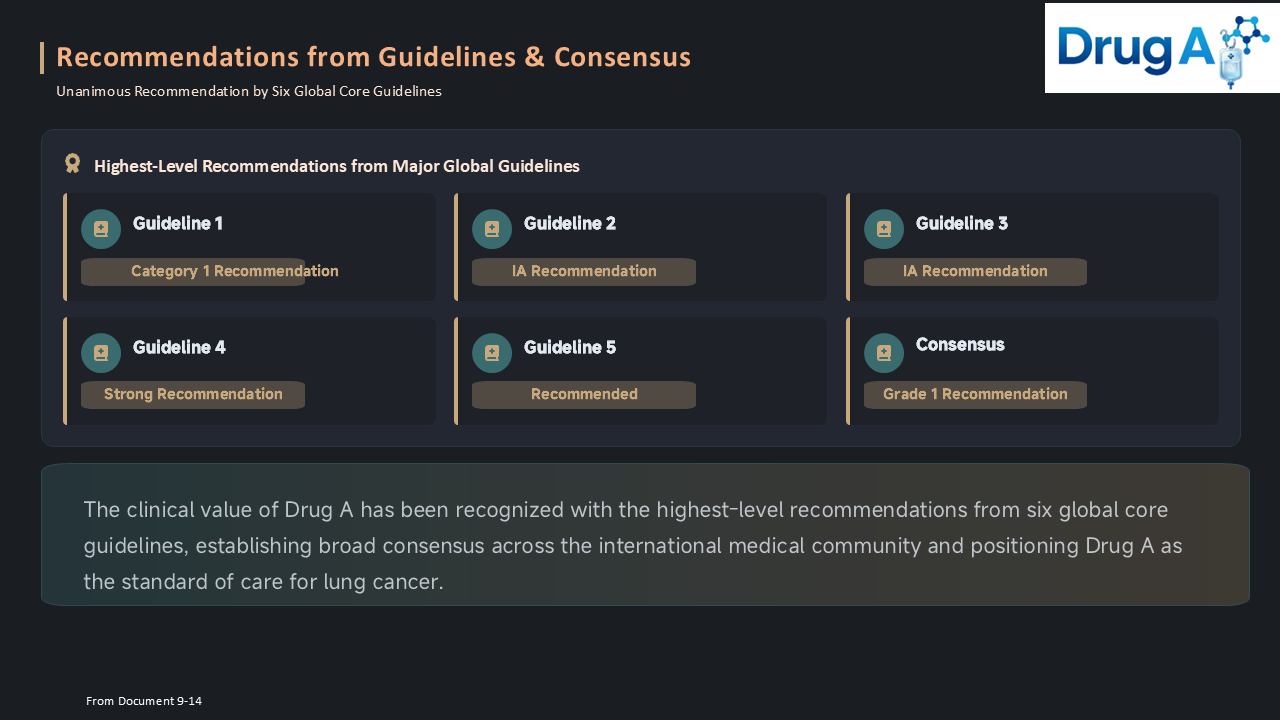Select the Grade 1 Recommendation badge
Viewport: 1280px width, 720px height.
(975, 395)
